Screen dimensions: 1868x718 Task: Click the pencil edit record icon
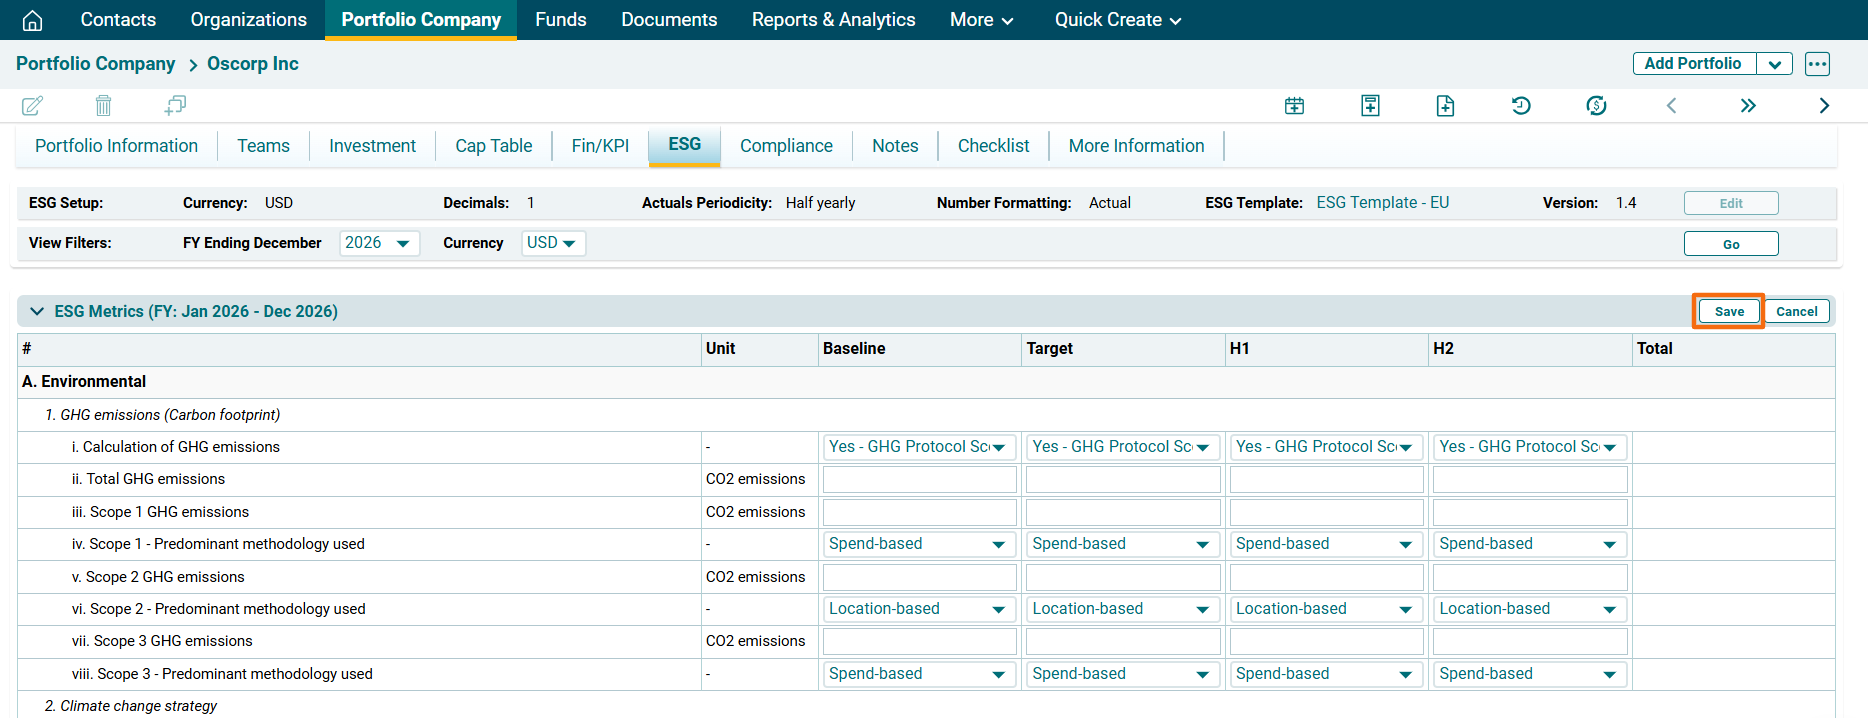(32, 105)
